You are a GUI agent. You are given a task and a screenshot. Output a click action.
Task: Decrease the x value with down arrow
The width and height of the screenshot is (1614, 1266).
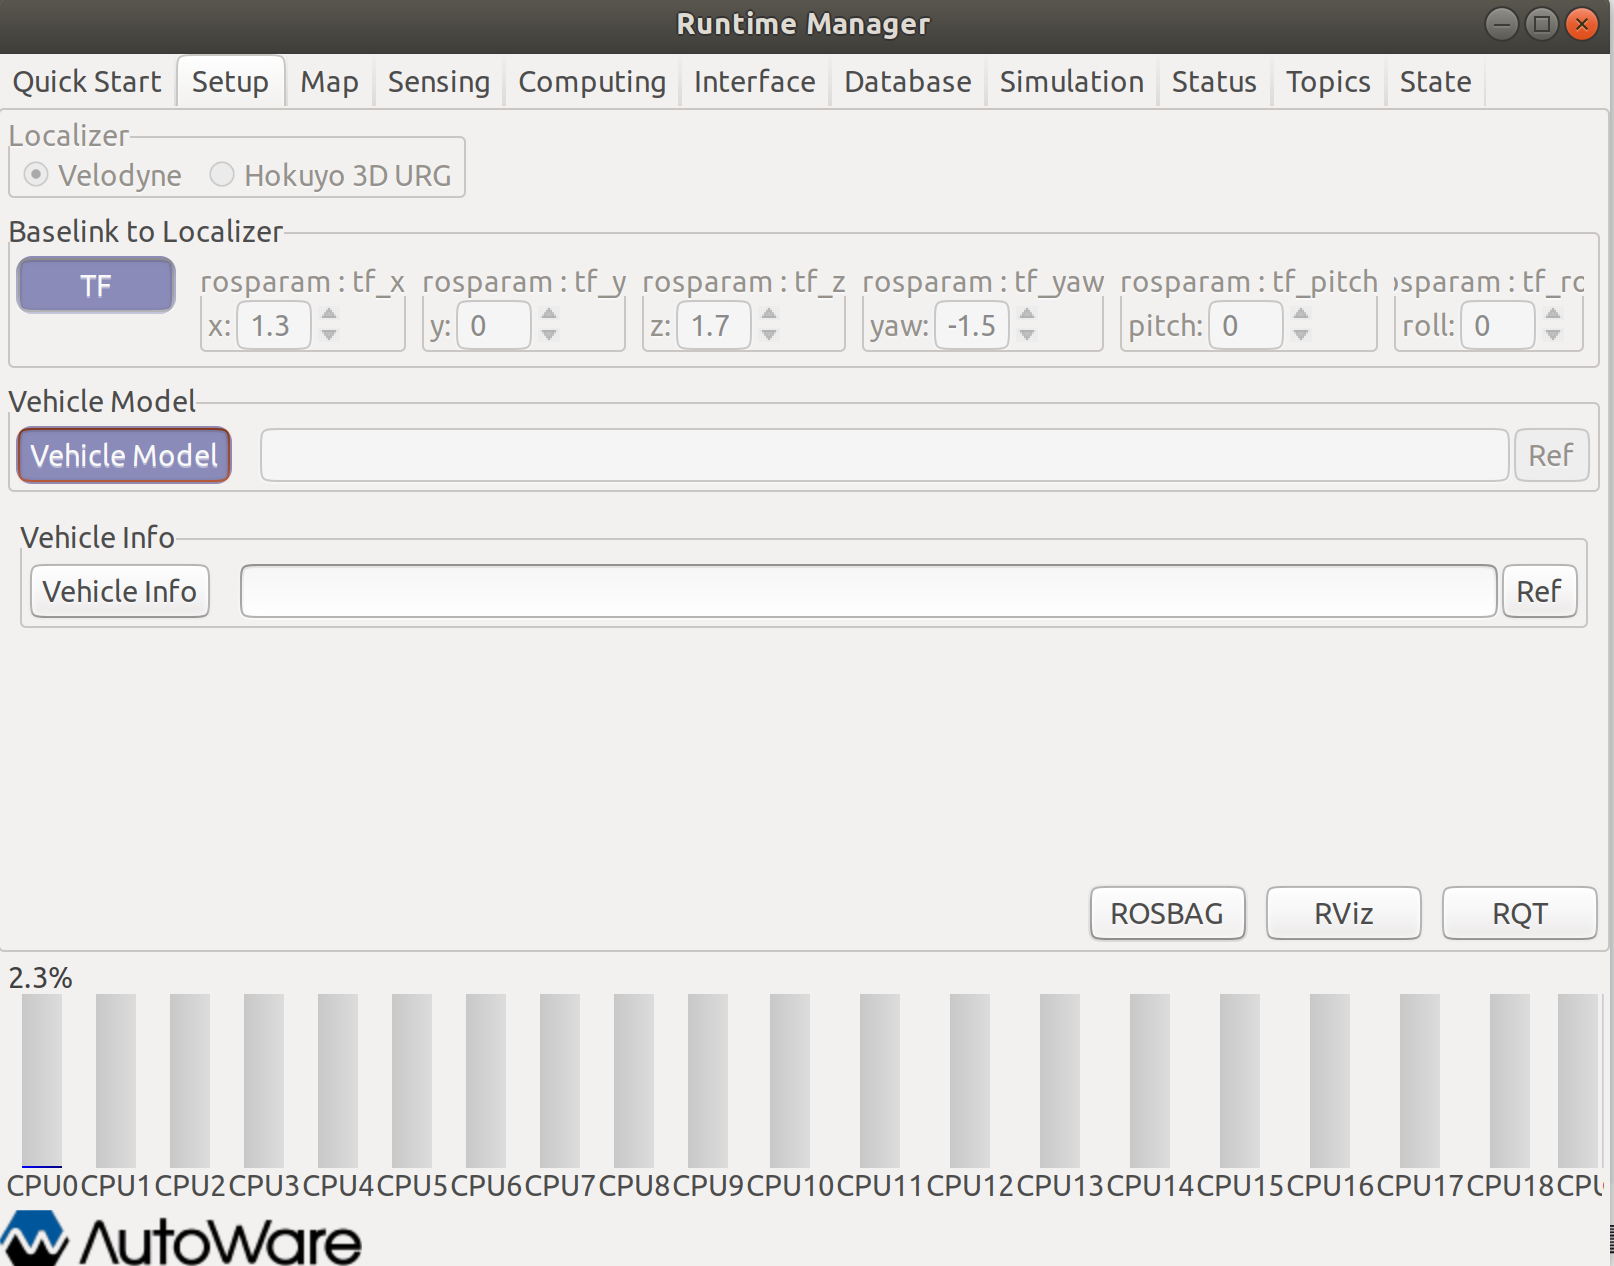coord(329,336)
